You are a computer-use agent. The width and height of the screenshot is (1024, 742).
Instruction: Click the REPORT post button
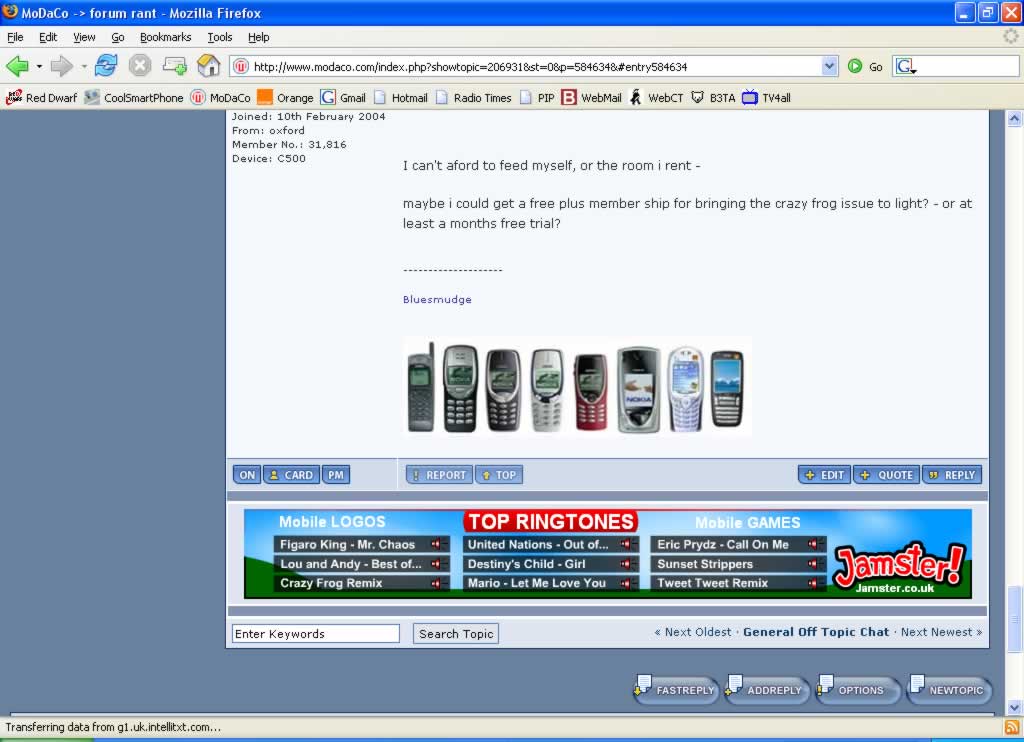pos(440,475)
